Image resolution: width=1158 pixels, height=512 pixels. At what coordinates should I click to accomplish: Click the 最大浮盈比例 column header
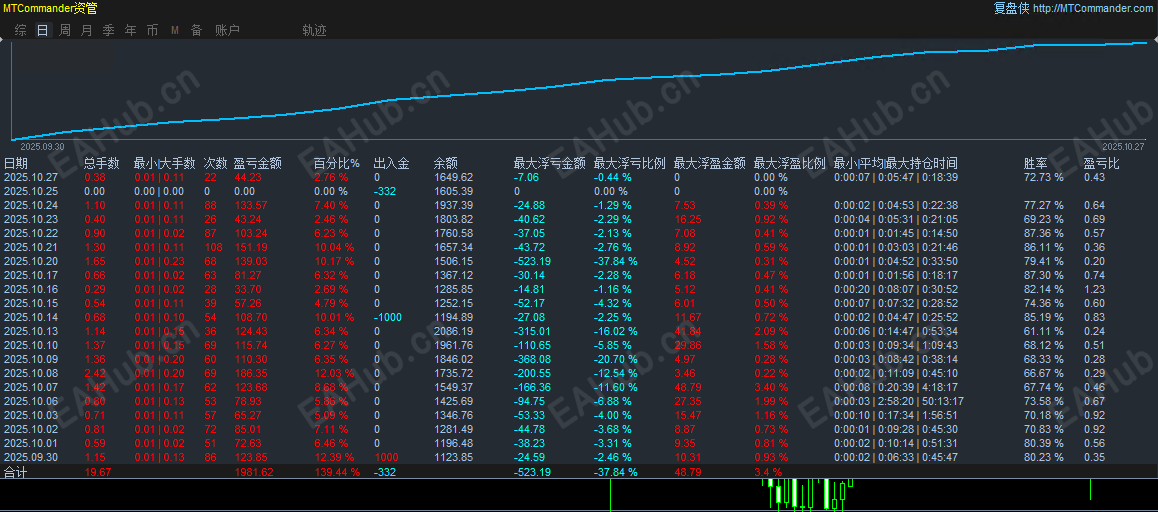click(789, 163)
